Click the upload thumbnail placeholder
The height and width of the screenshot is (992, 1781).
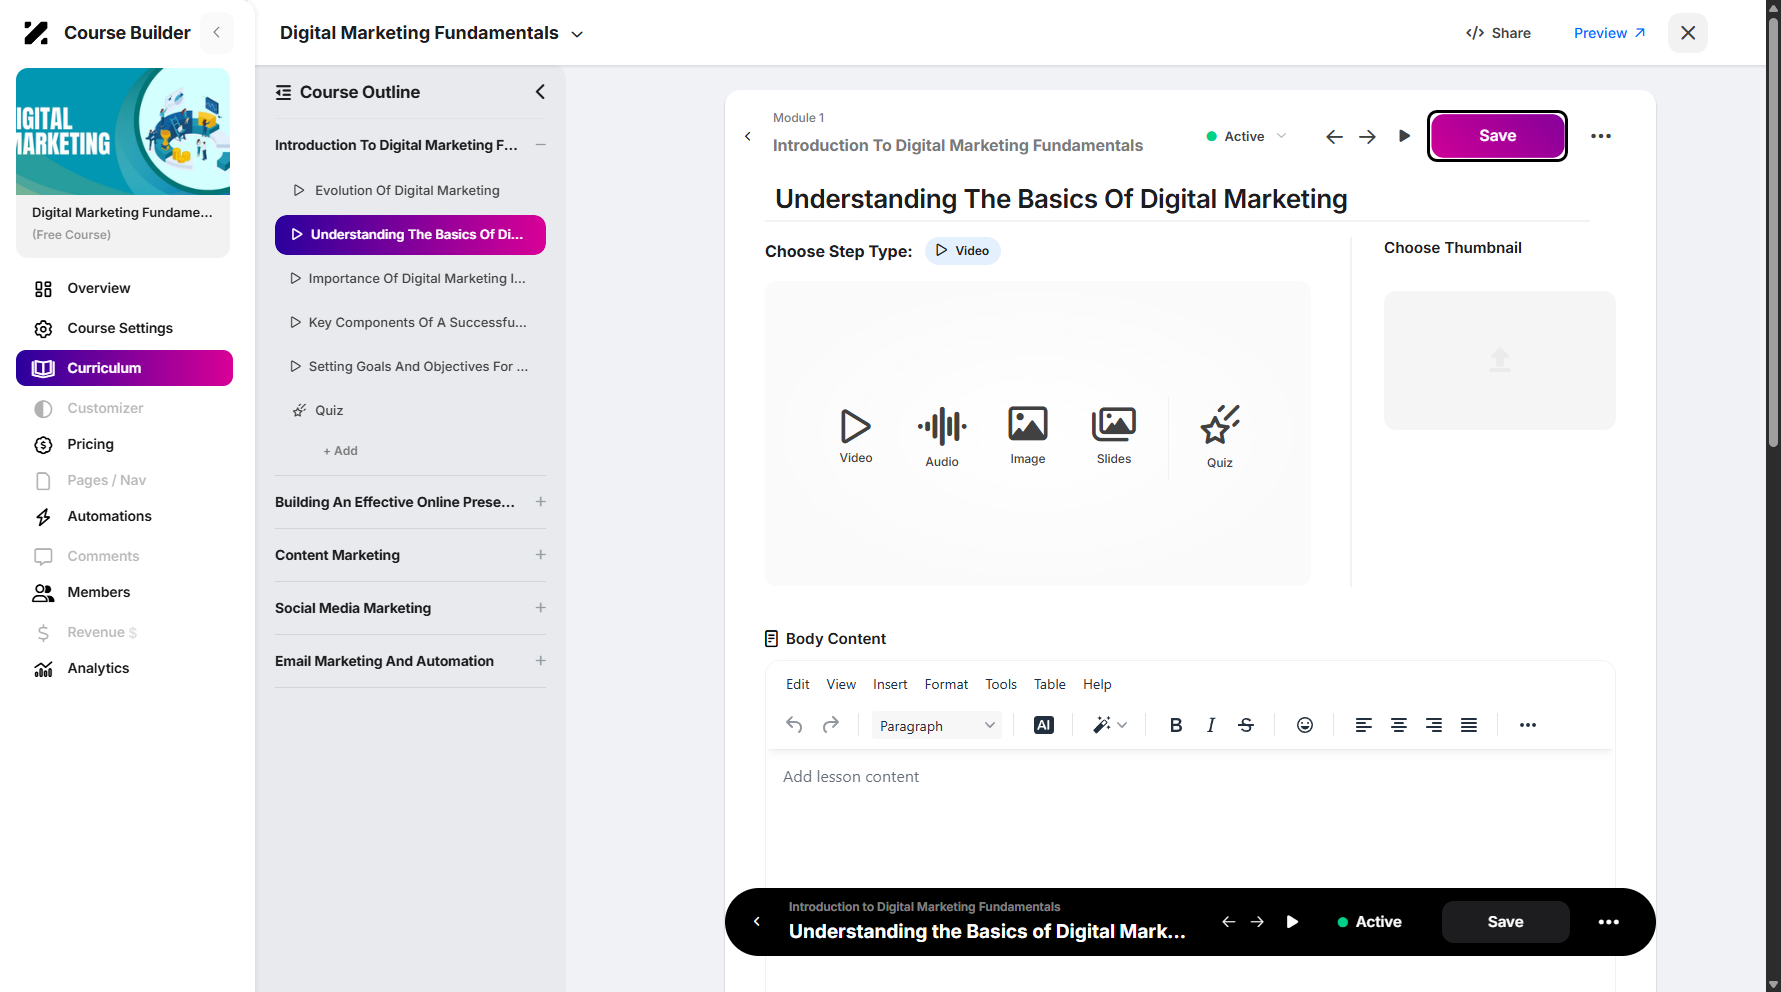point(1499,360)
